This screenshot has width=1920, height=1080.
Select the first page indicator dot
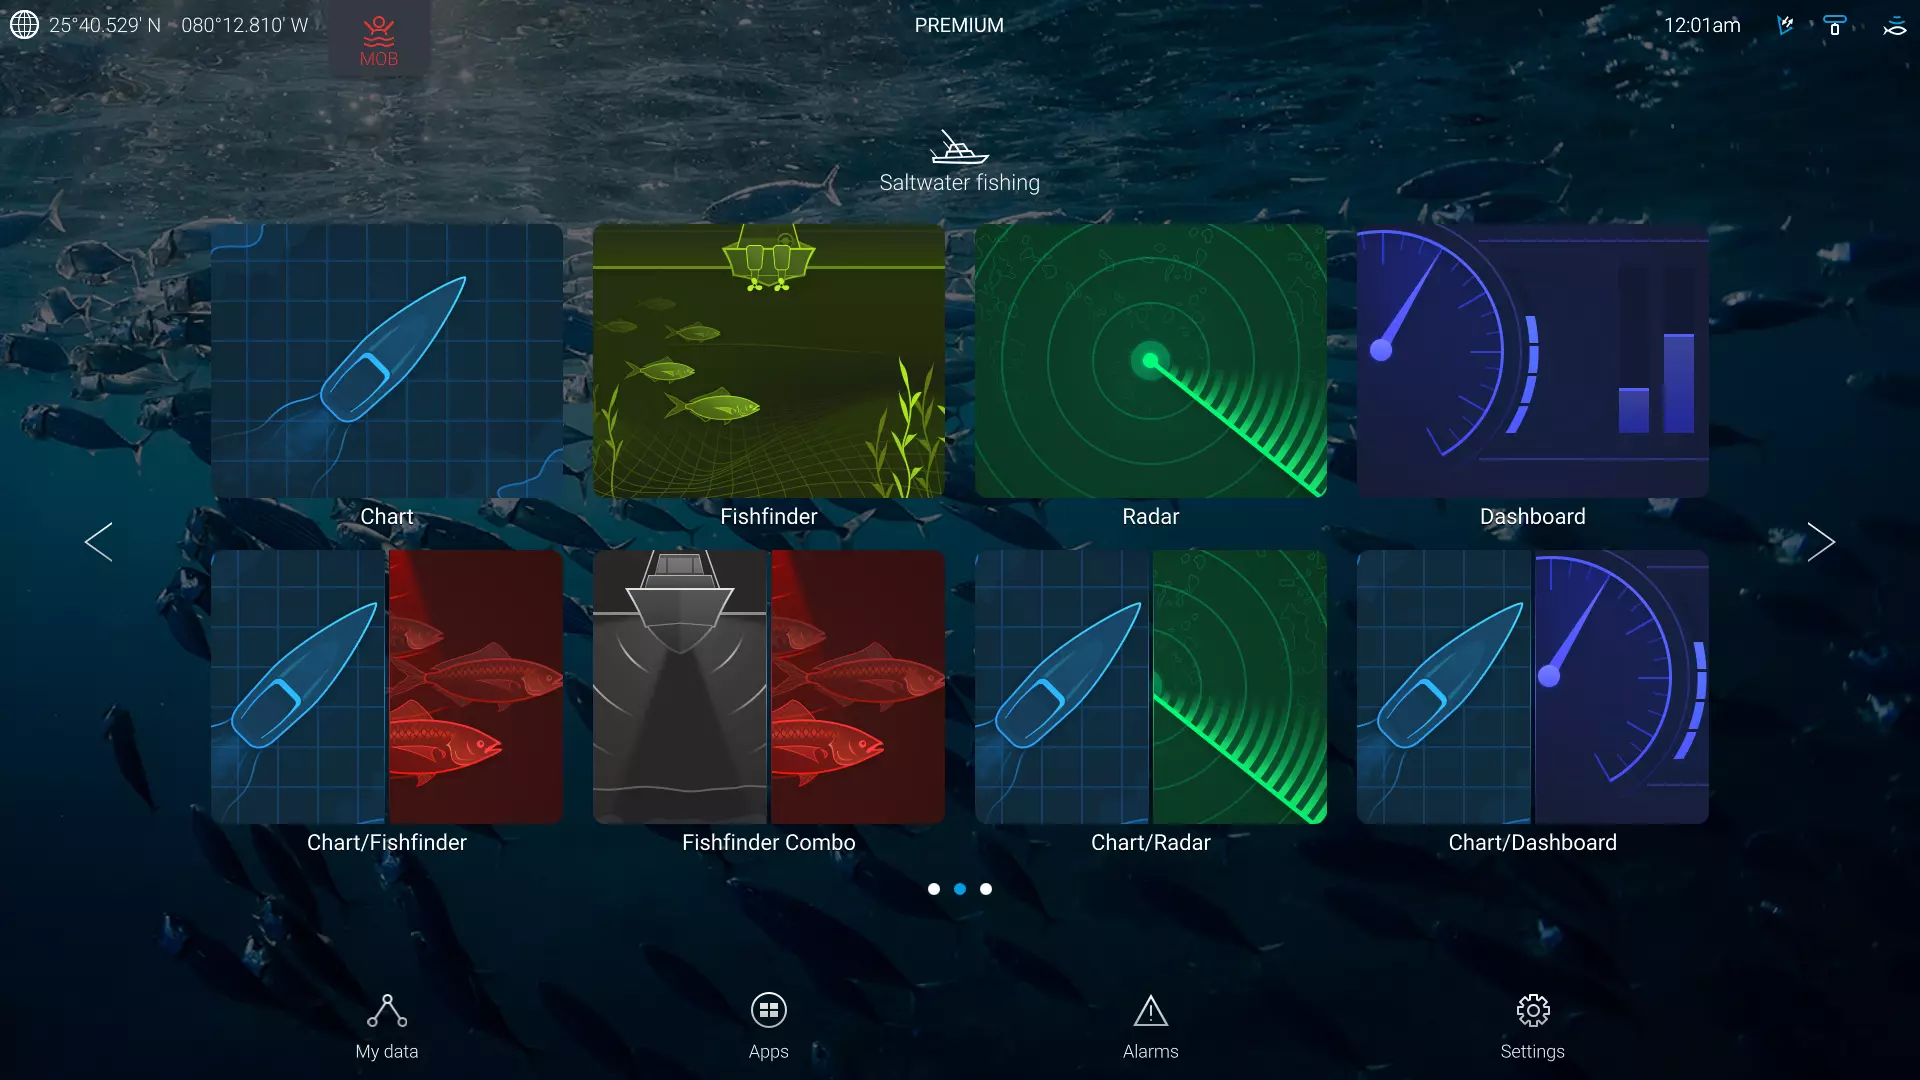point(934,889)
